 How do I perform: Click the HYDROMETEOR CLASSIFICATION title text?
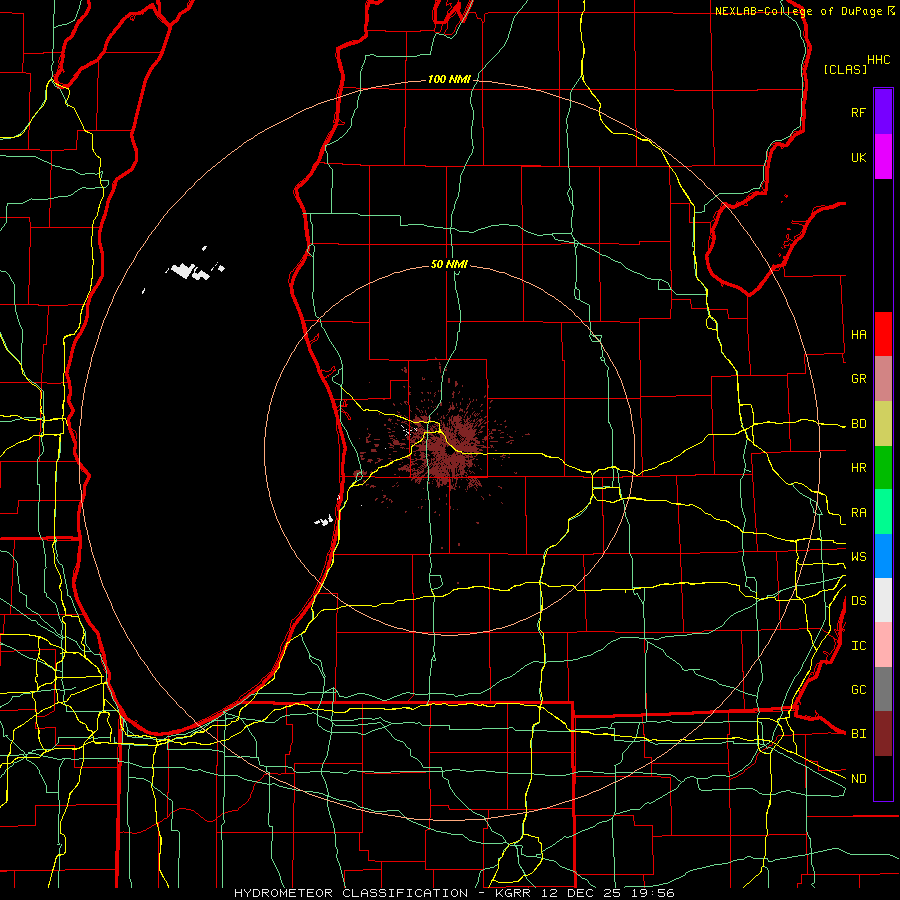pyautogui.click(x=351, y=893)
